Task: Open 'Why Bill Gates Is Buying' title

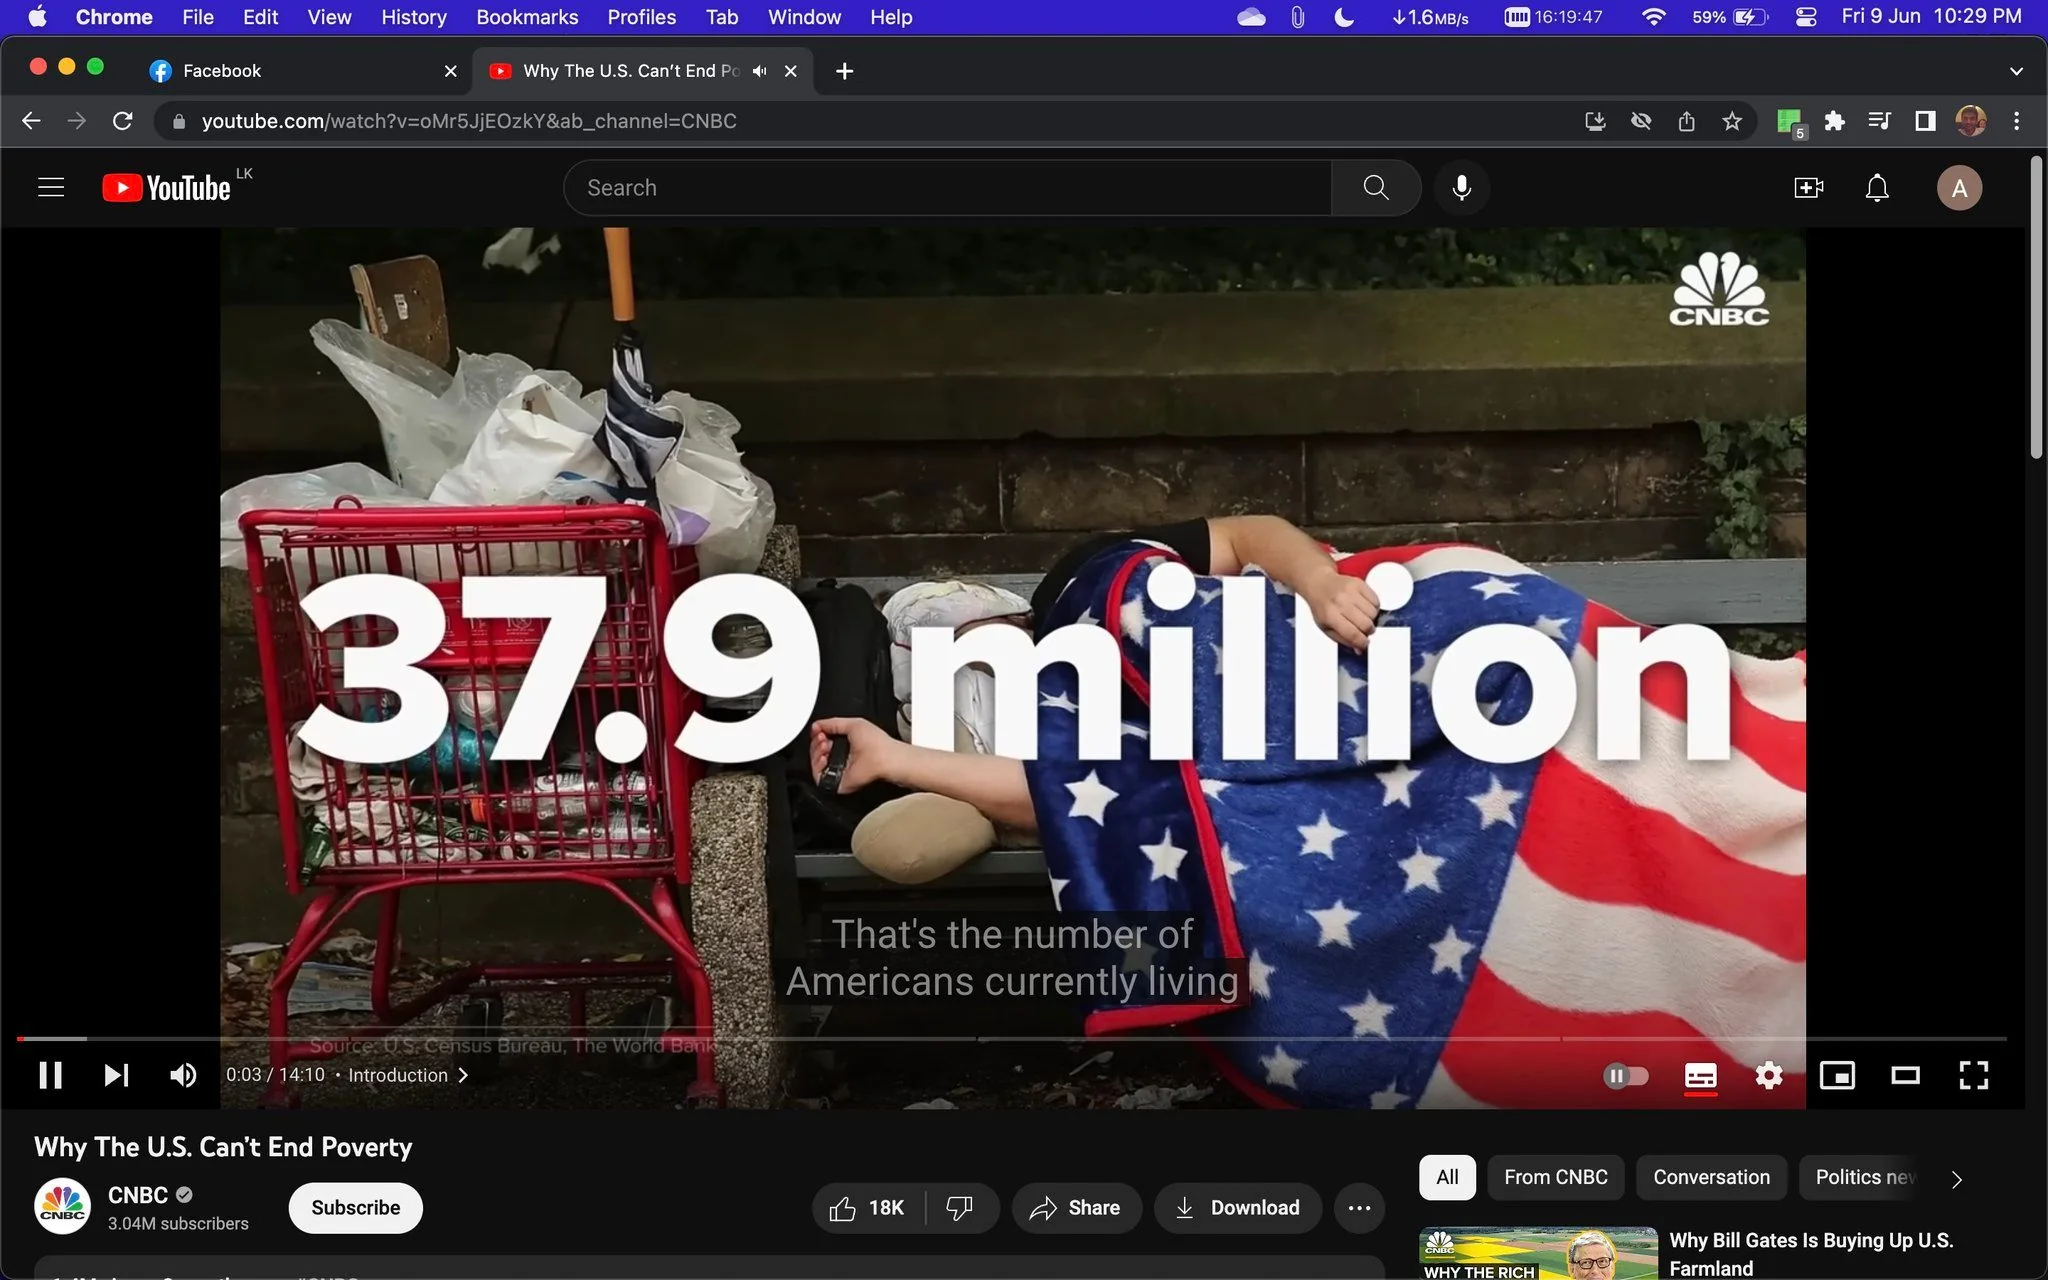Action: point(1811,1254)
